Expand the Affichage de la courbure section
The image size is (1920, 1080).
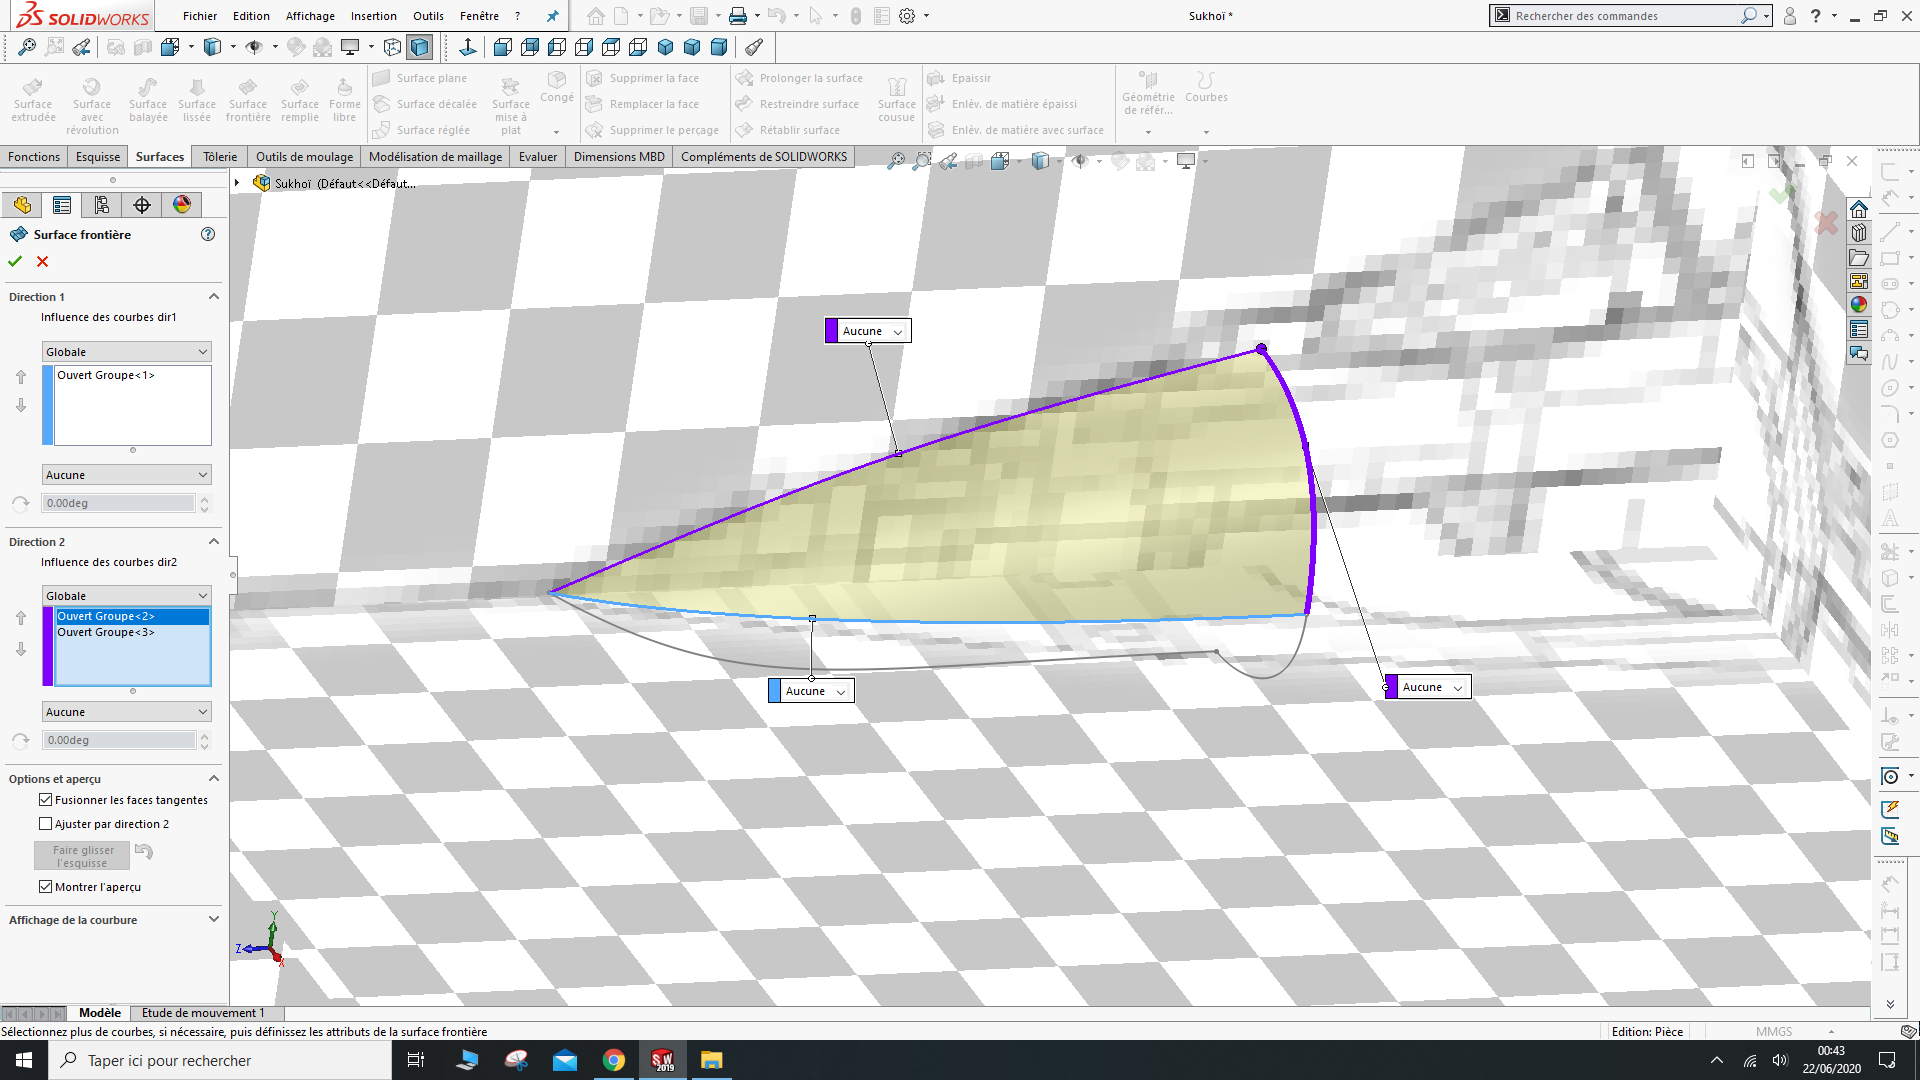pos(213,920)
